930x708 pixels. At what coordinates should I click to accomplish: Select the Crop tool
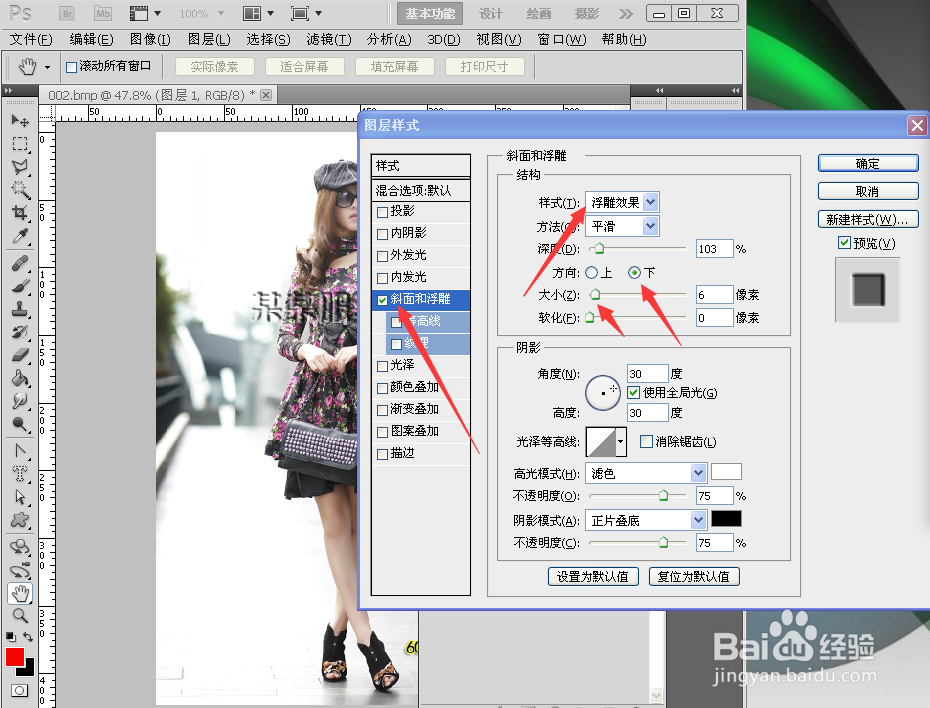[20, 213]
